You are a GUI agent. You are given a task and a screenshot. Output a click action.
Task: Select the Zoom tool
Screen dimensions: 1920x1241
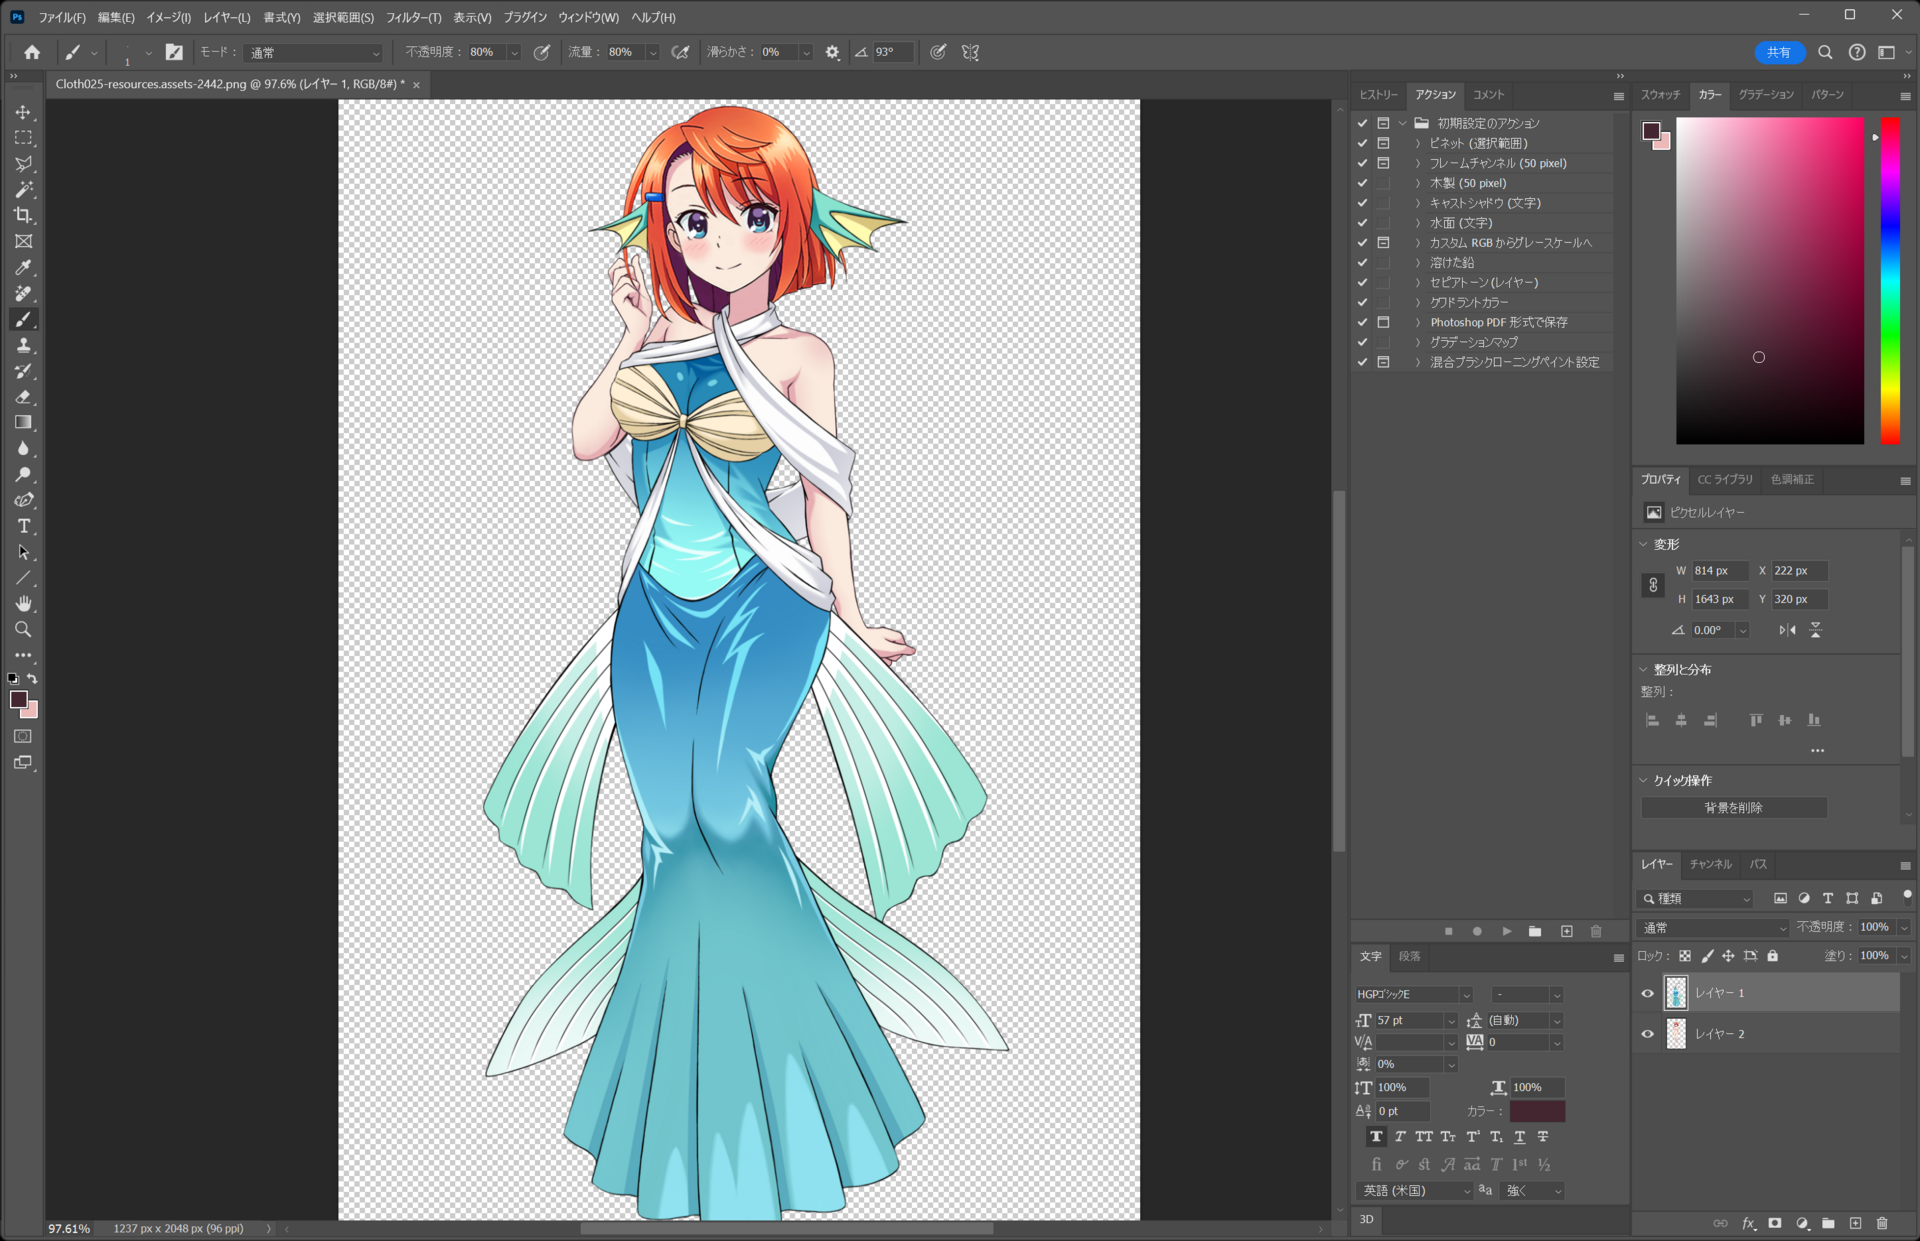pyautogui.click(x=23, y=630)
